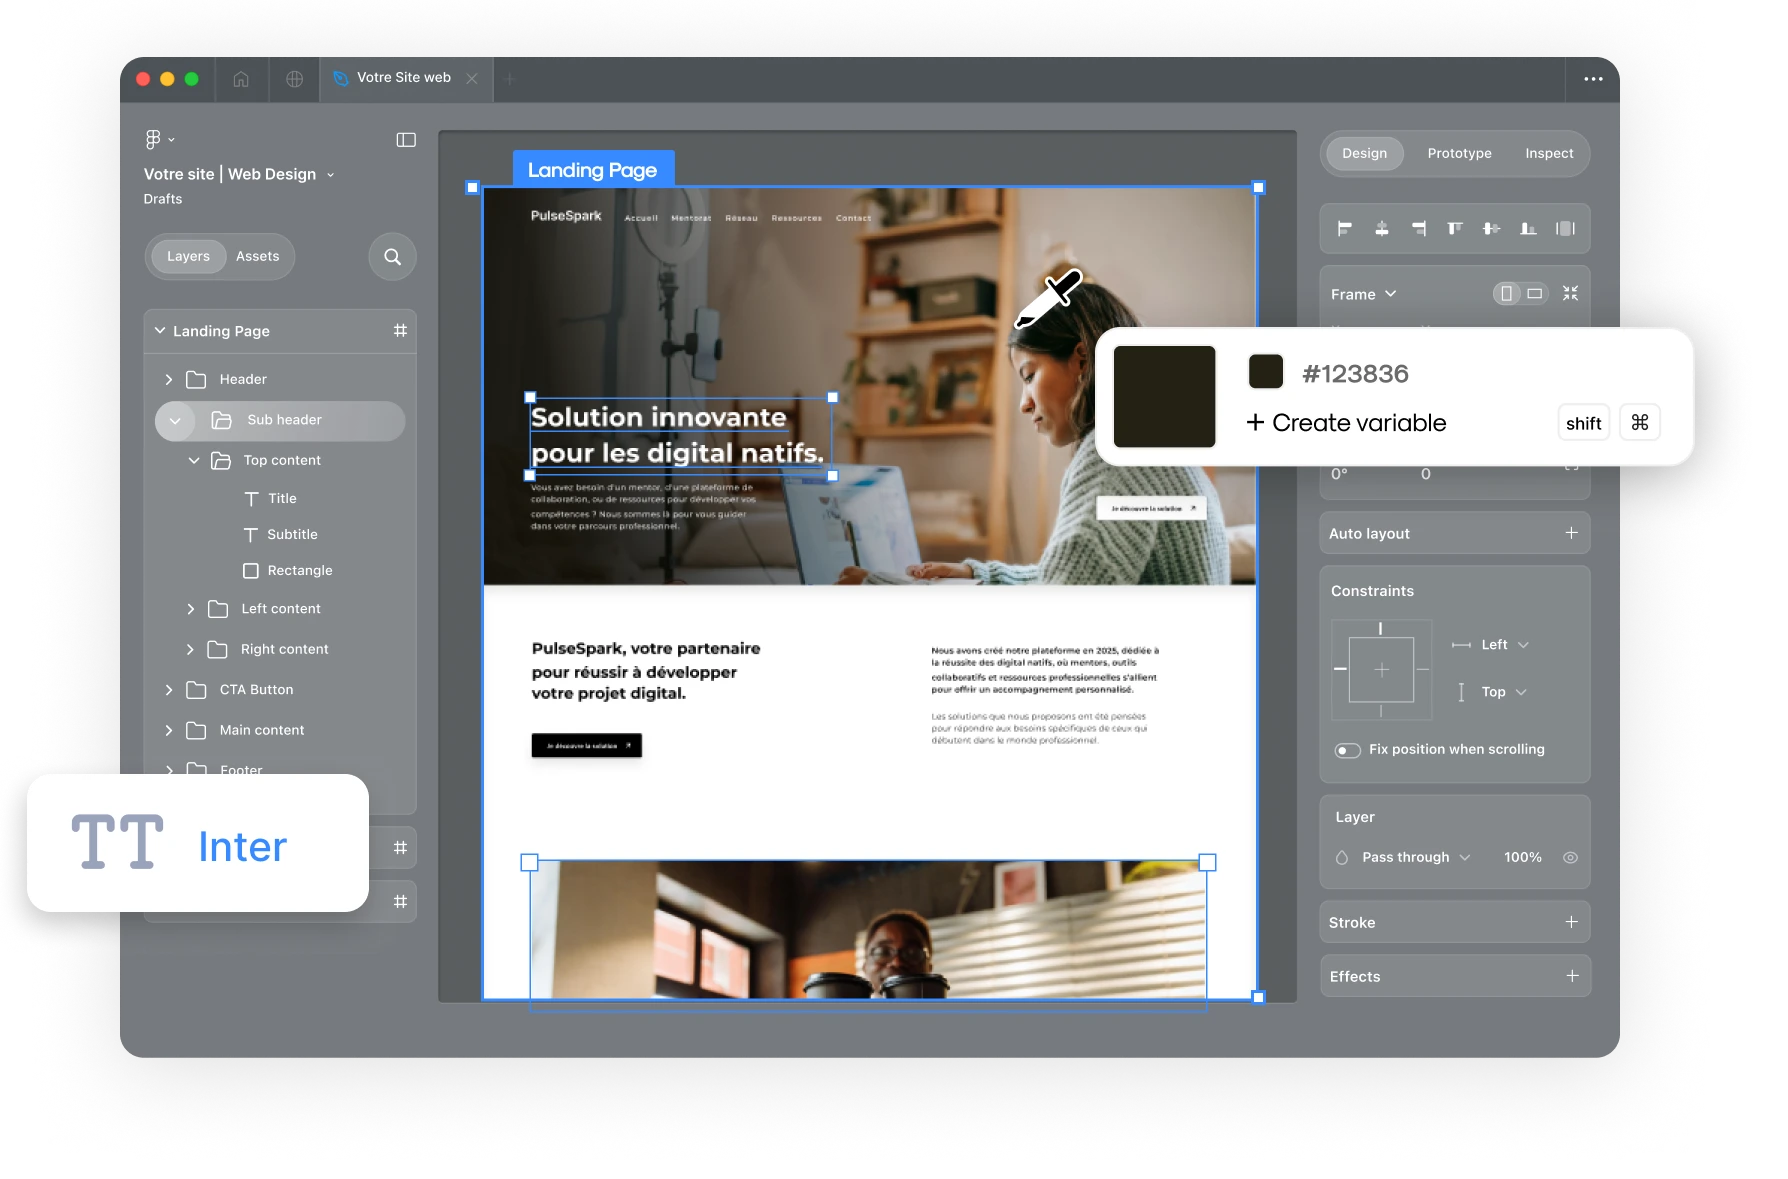This screenshot has height=1179, width=1788.
Task: Open the home icon tab
Action: [x=241, y=79]
